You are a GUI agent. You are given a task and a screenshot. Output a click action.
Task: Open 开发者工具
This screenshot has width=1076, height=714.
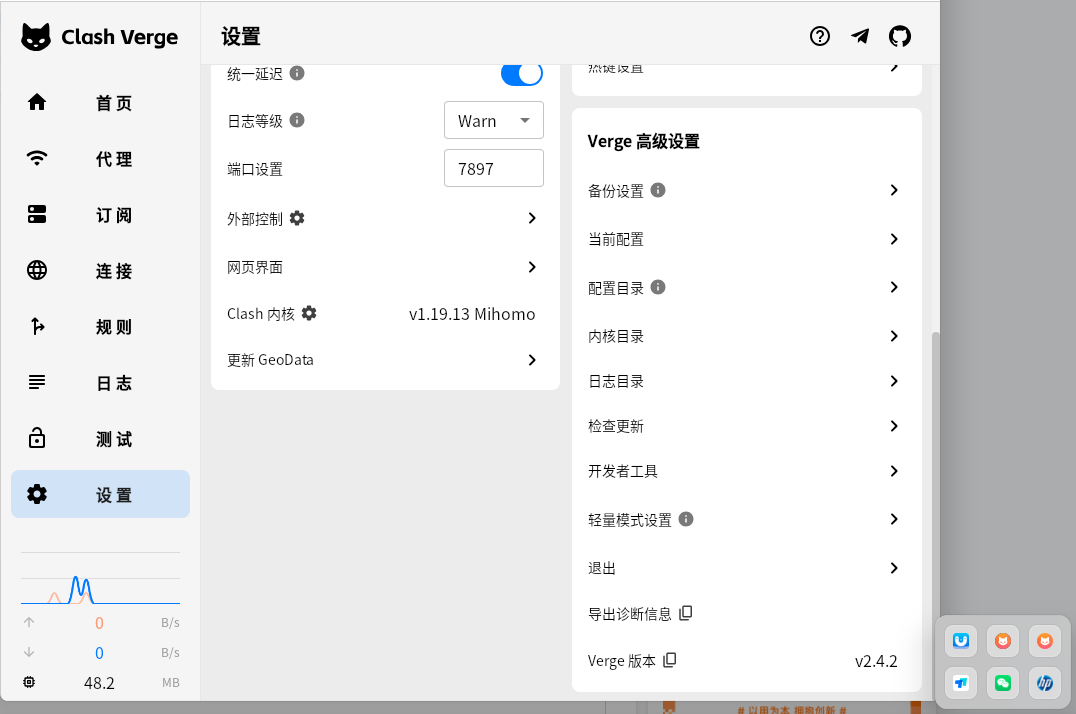[747, 471]
